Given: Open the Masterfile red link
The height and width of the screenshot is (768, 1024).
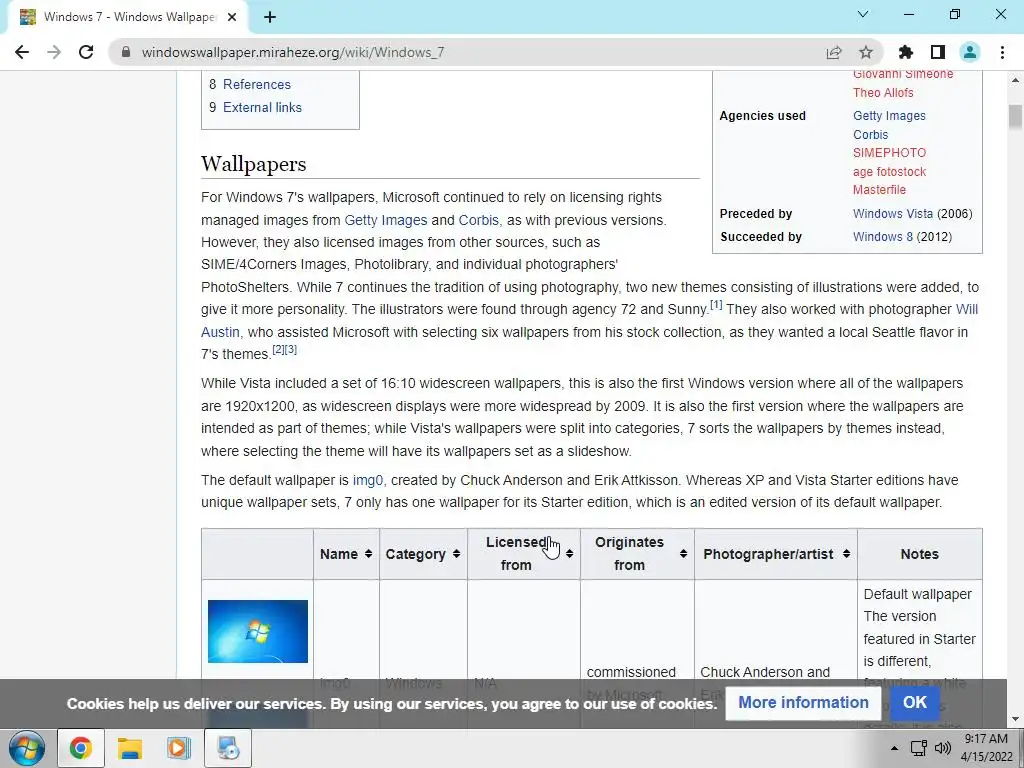Looking at the screenshot, I should [879, 190].
